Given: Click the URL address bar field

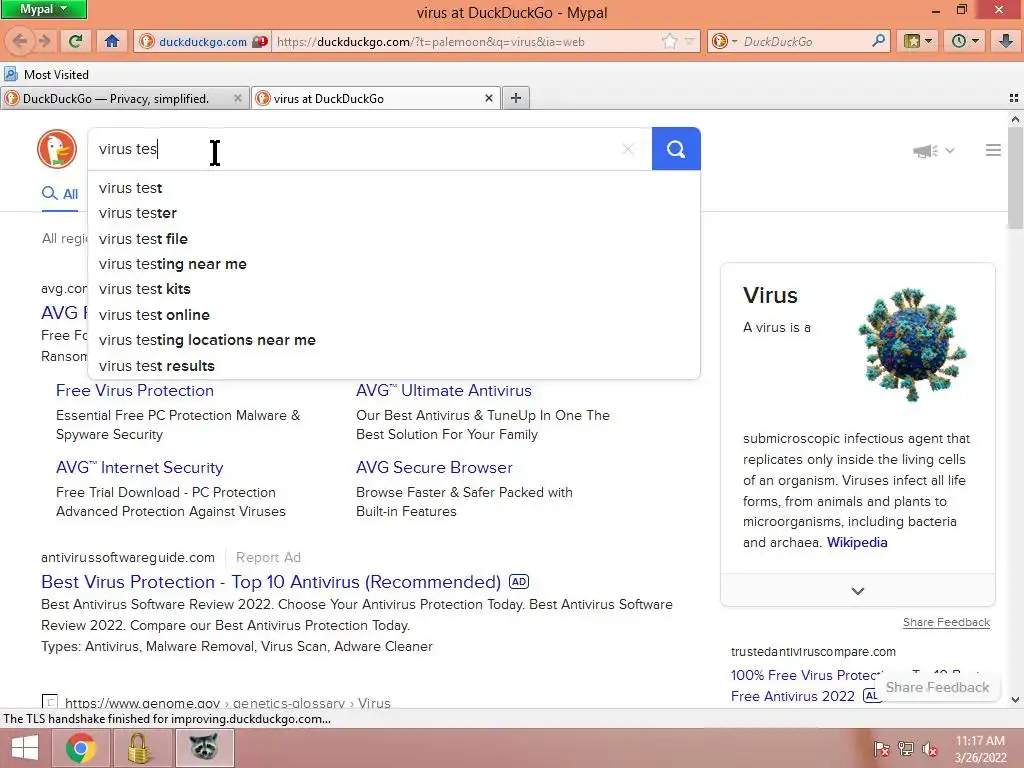Looking at the screenshot, I should [467, 42].
